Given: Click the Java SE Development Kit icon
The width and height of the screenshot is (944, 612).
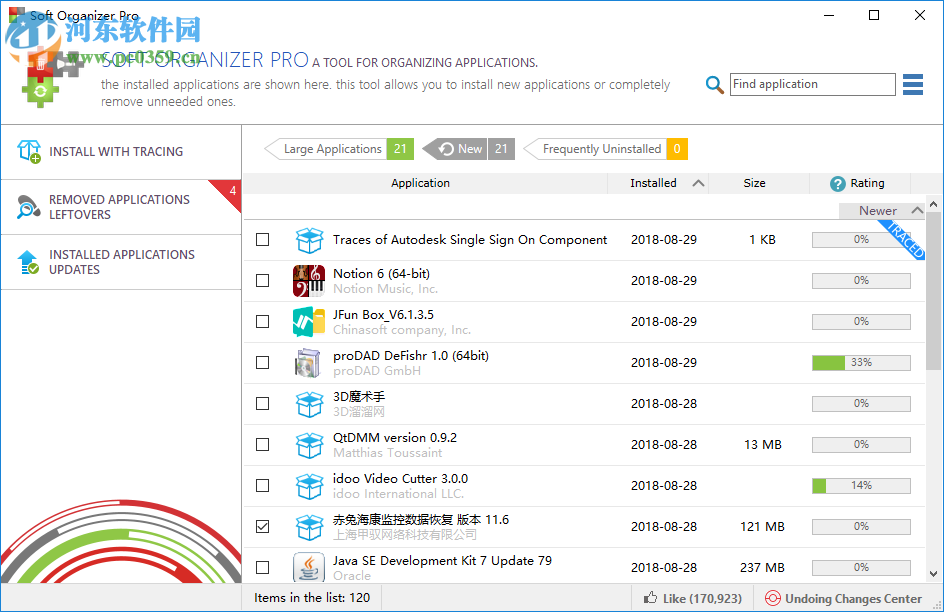Looking at the screenshot, I should (309, 567).
